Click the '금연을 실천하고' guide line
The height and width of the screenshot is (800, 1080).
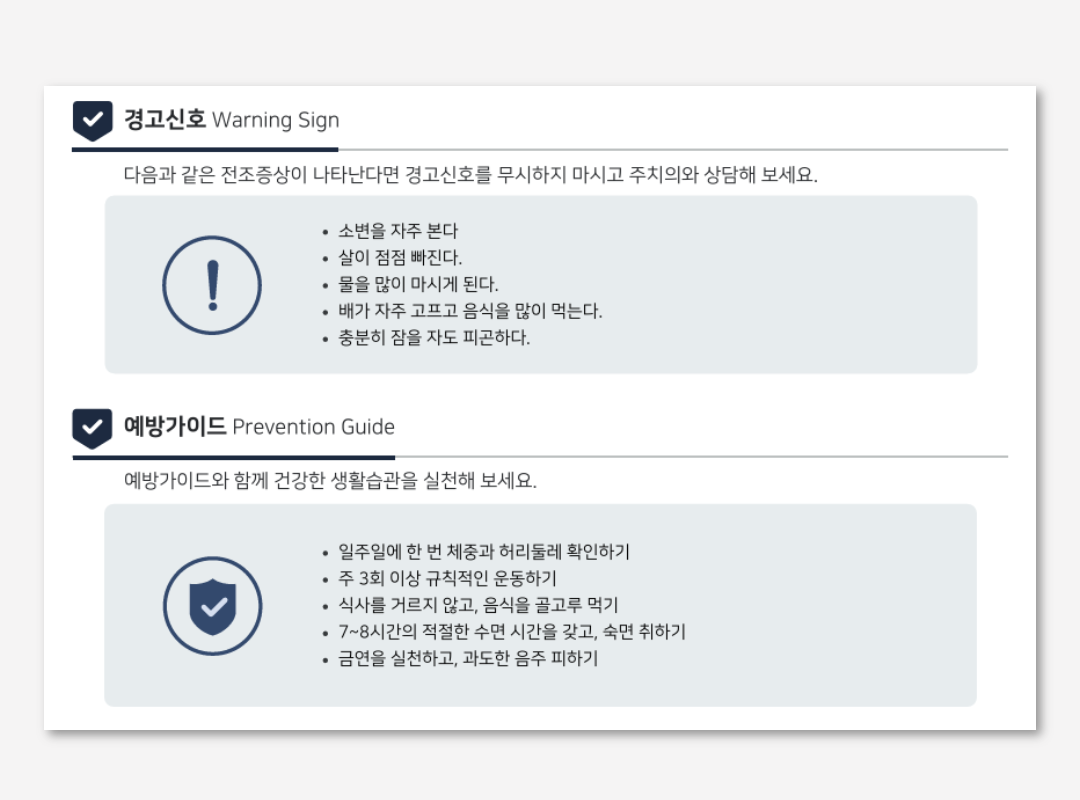pos(468,659)
